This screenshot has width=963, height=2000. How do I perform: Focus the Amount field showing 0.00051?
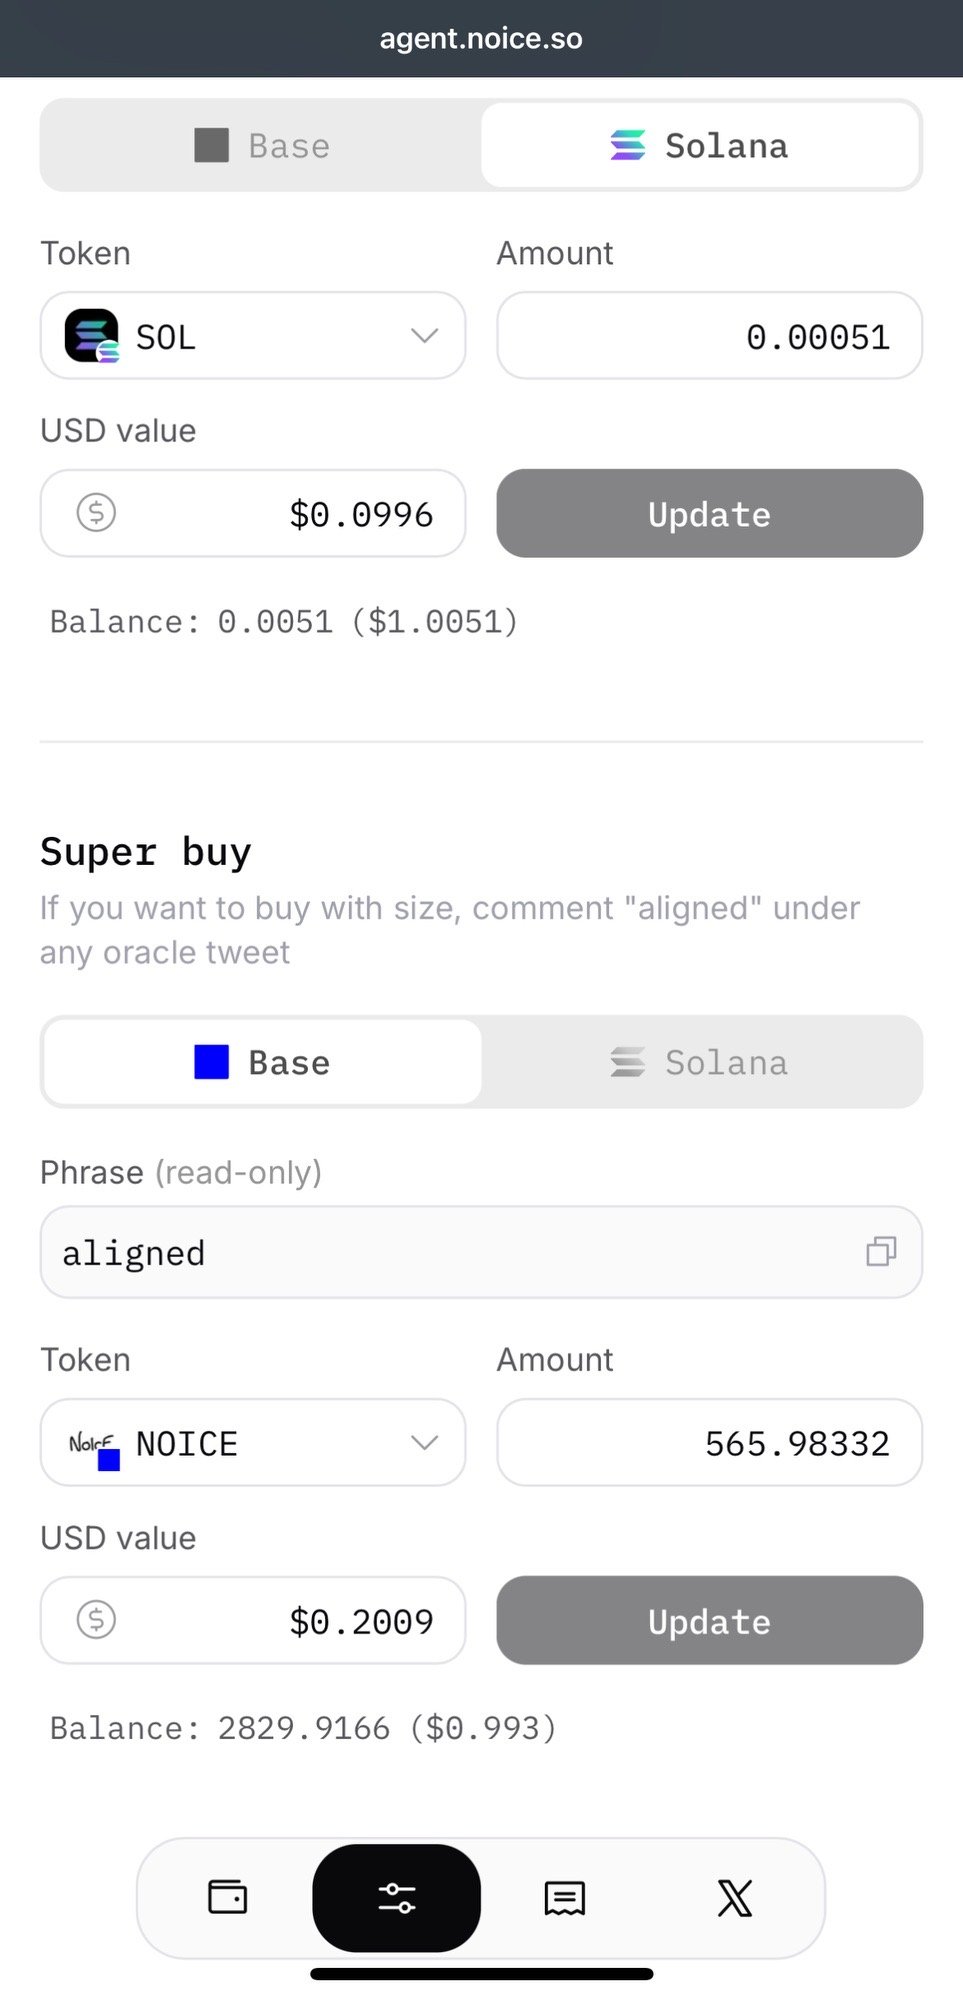coord(709,336)
